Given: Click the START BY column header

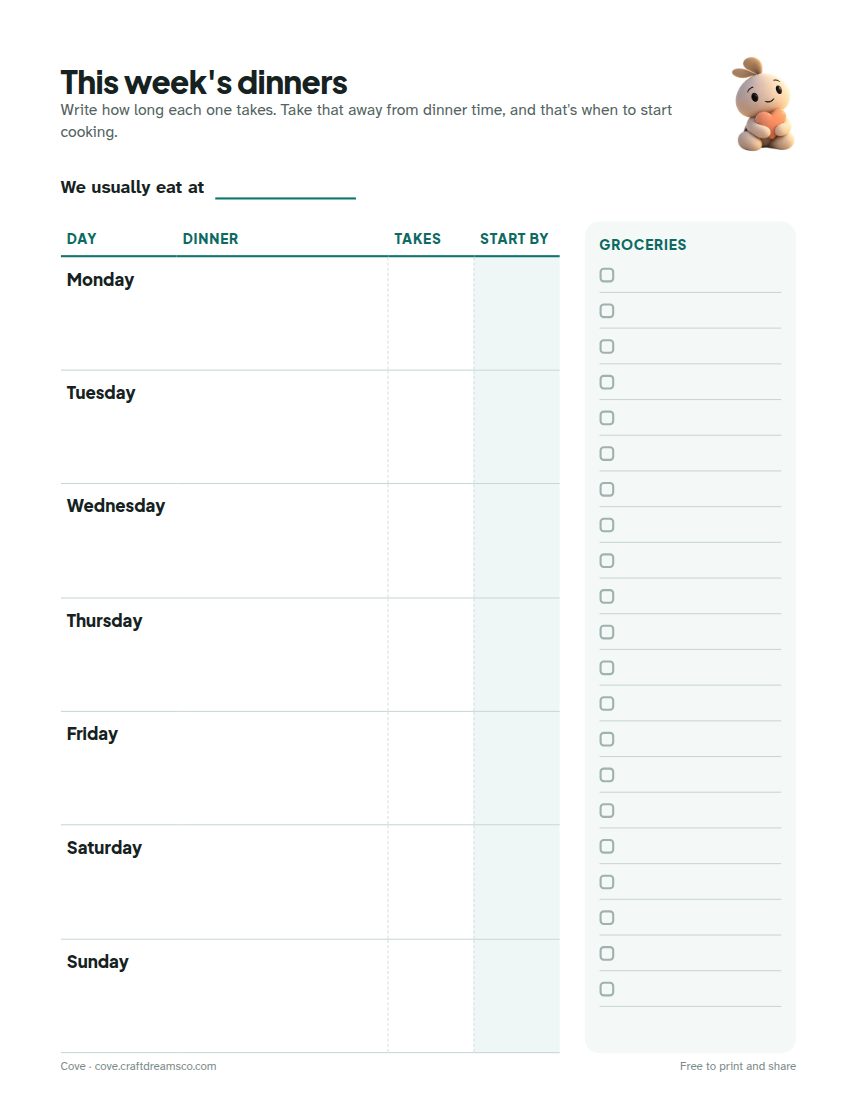Looking at the screenshot, I should click(x=514, y=239).
